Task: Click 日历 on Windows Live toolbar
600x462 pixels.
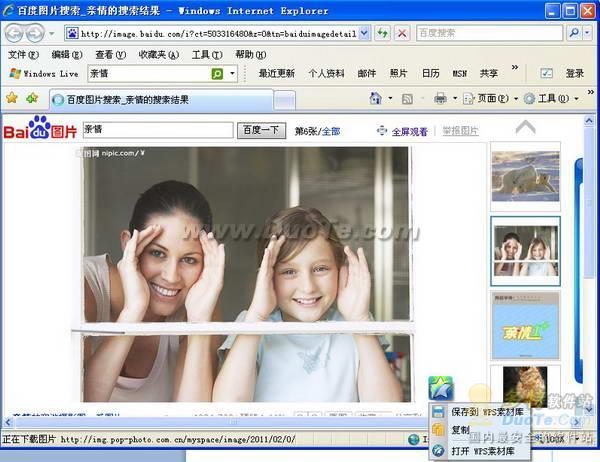Action: pyautogui.click(x=430, y=73)
